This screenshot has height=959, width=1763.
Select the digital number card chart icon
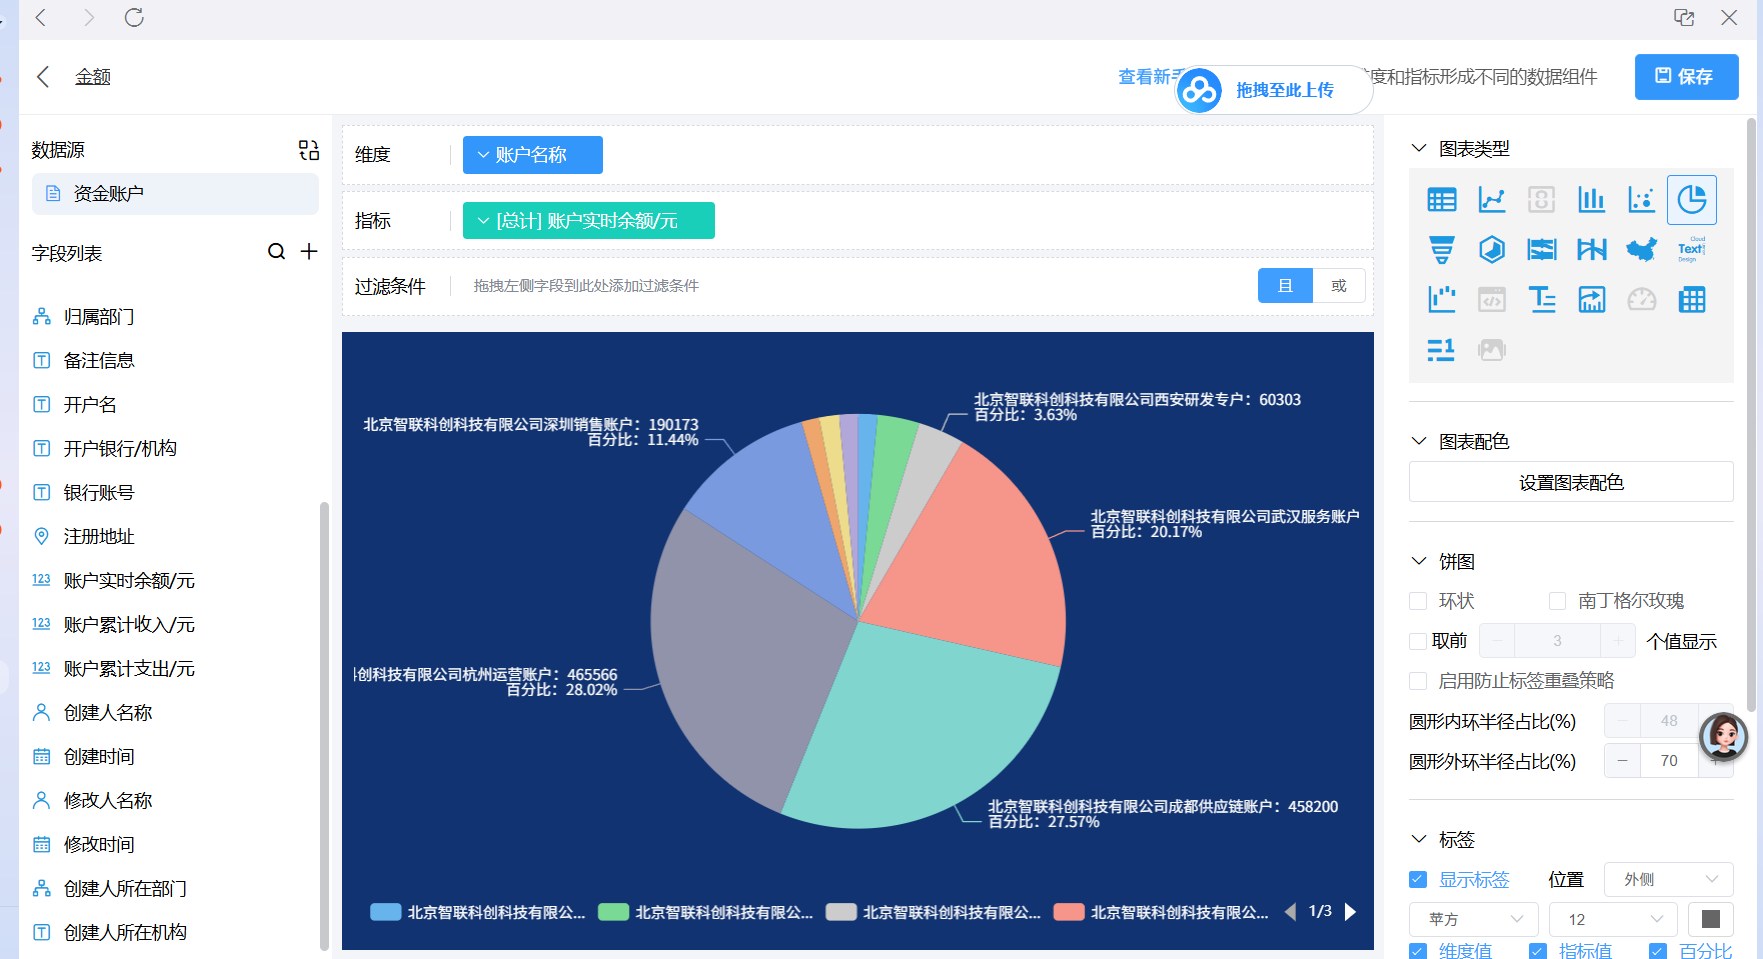(1541, 200)
